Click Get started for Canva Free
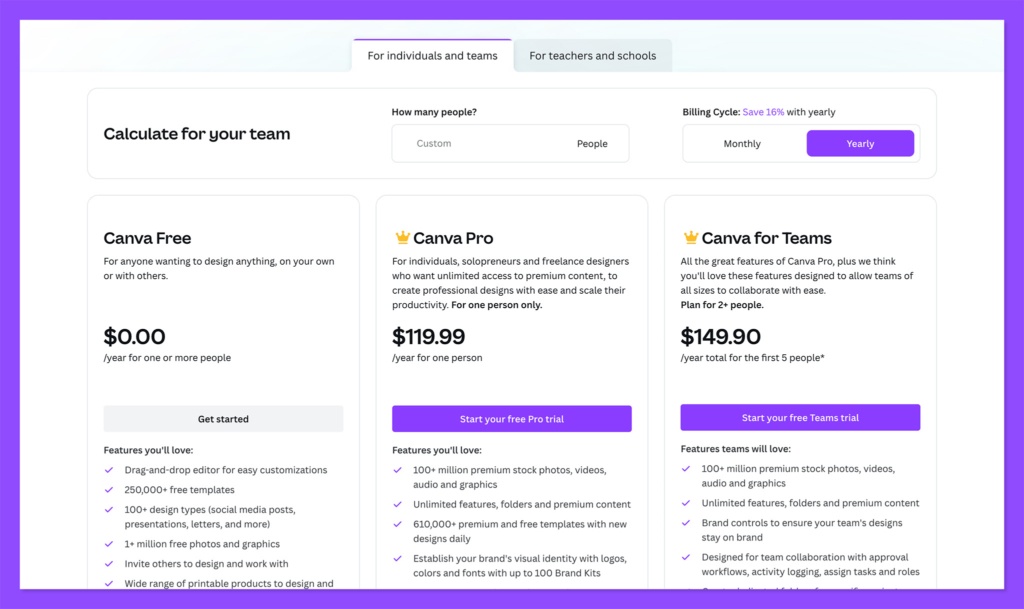 [223, 418]
